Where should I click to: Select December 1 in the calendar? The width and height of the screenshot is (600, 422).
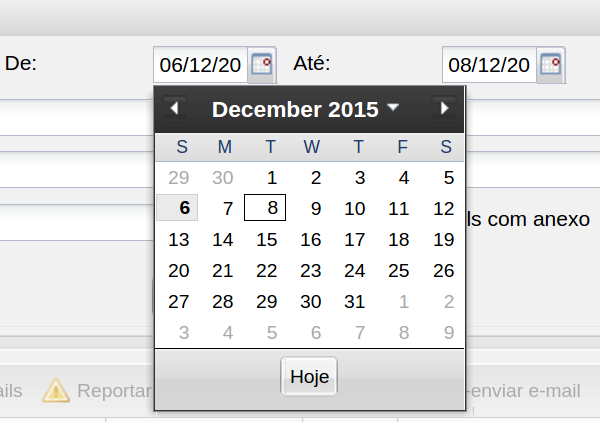point(271,178)
